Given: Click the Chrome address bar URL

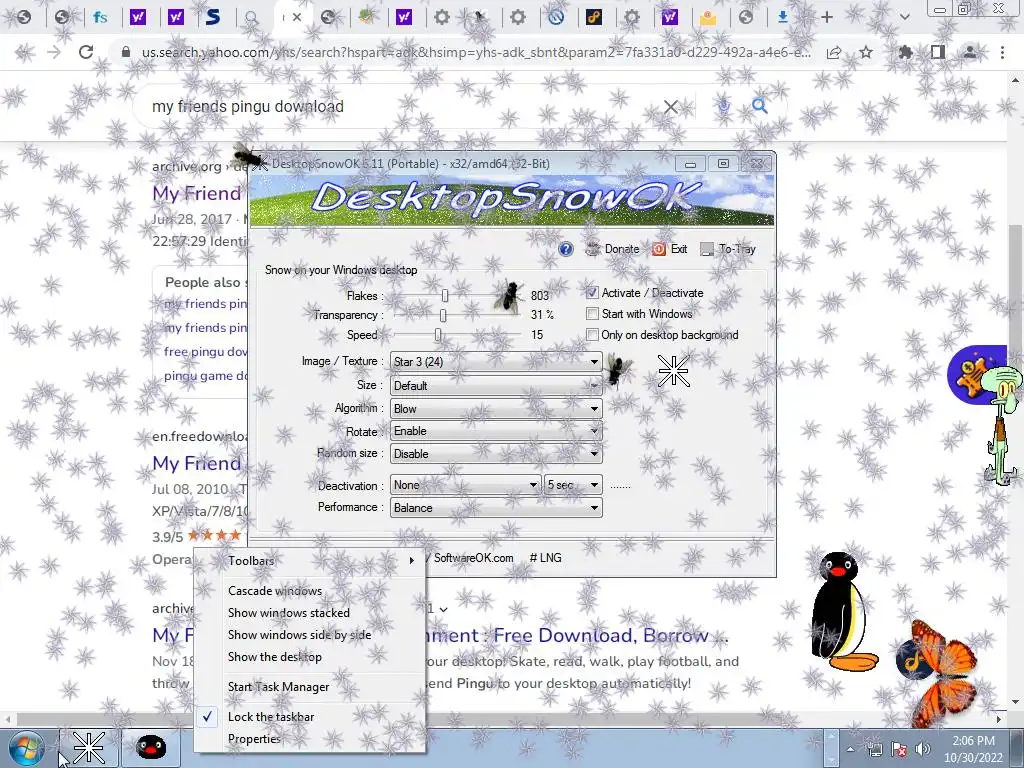Looking at the screenshot, I should 476,52.
